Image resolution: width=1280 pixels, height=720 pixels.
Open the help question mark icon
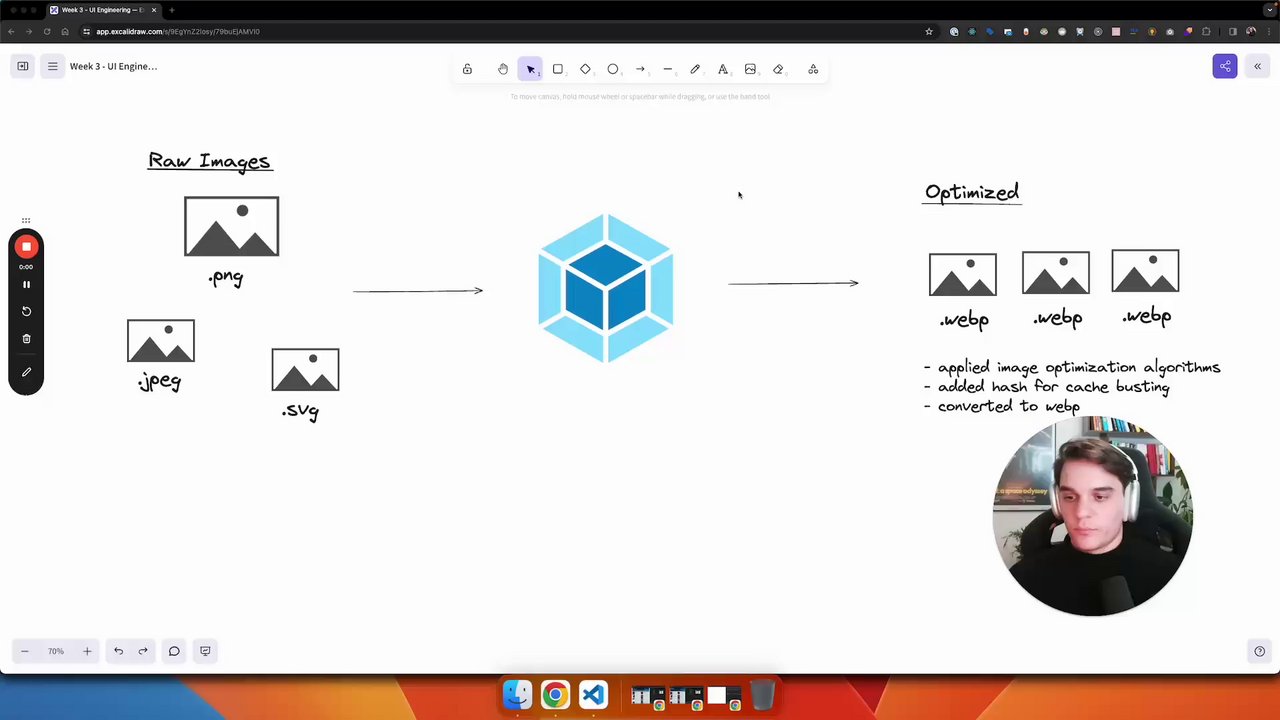pos(1259,651)
